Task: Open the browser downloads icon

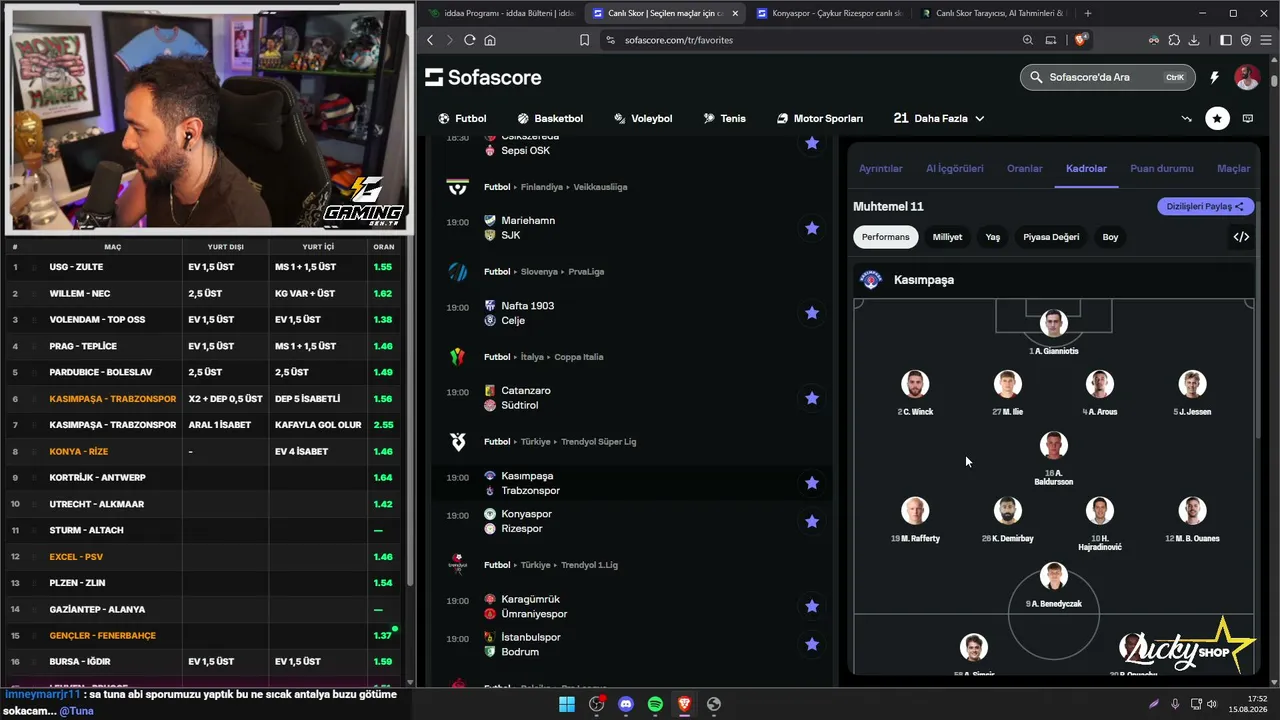Action: [1195, 40]
